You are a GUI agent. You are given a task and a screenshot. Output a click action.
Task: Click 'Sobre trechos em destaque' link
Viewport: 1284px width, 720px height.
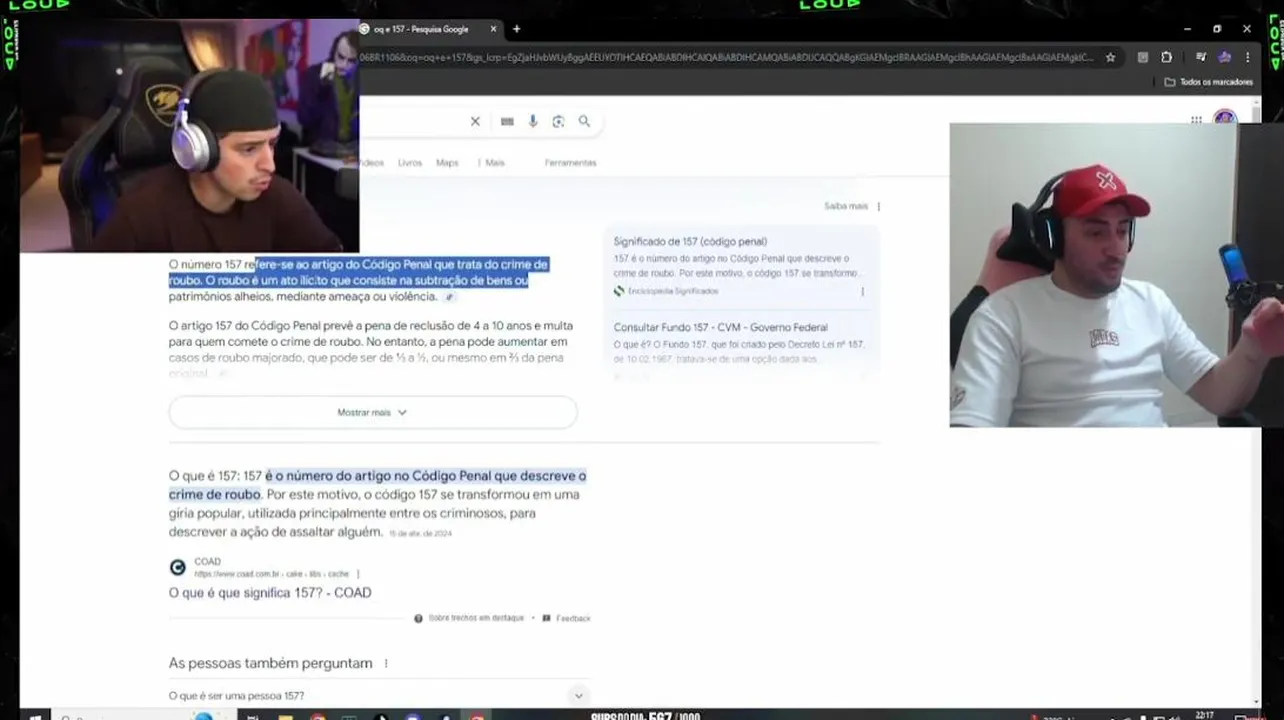click(476, 618)
